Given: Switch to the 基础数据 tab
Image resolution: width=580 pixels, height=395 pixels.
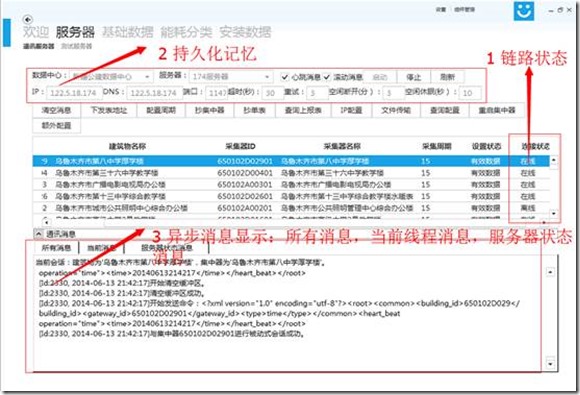Looking at the screenshot, I should [128, 32].
